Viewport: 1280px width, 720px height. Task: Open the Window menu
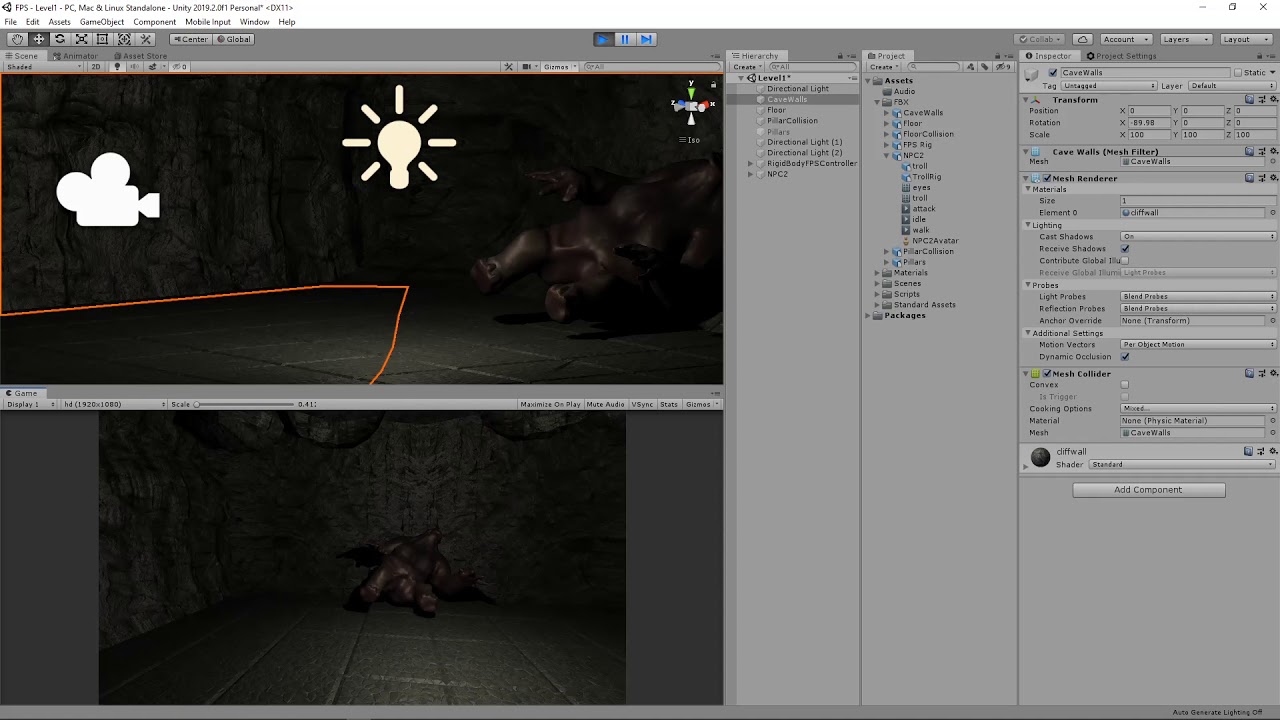tap(254, 22)
